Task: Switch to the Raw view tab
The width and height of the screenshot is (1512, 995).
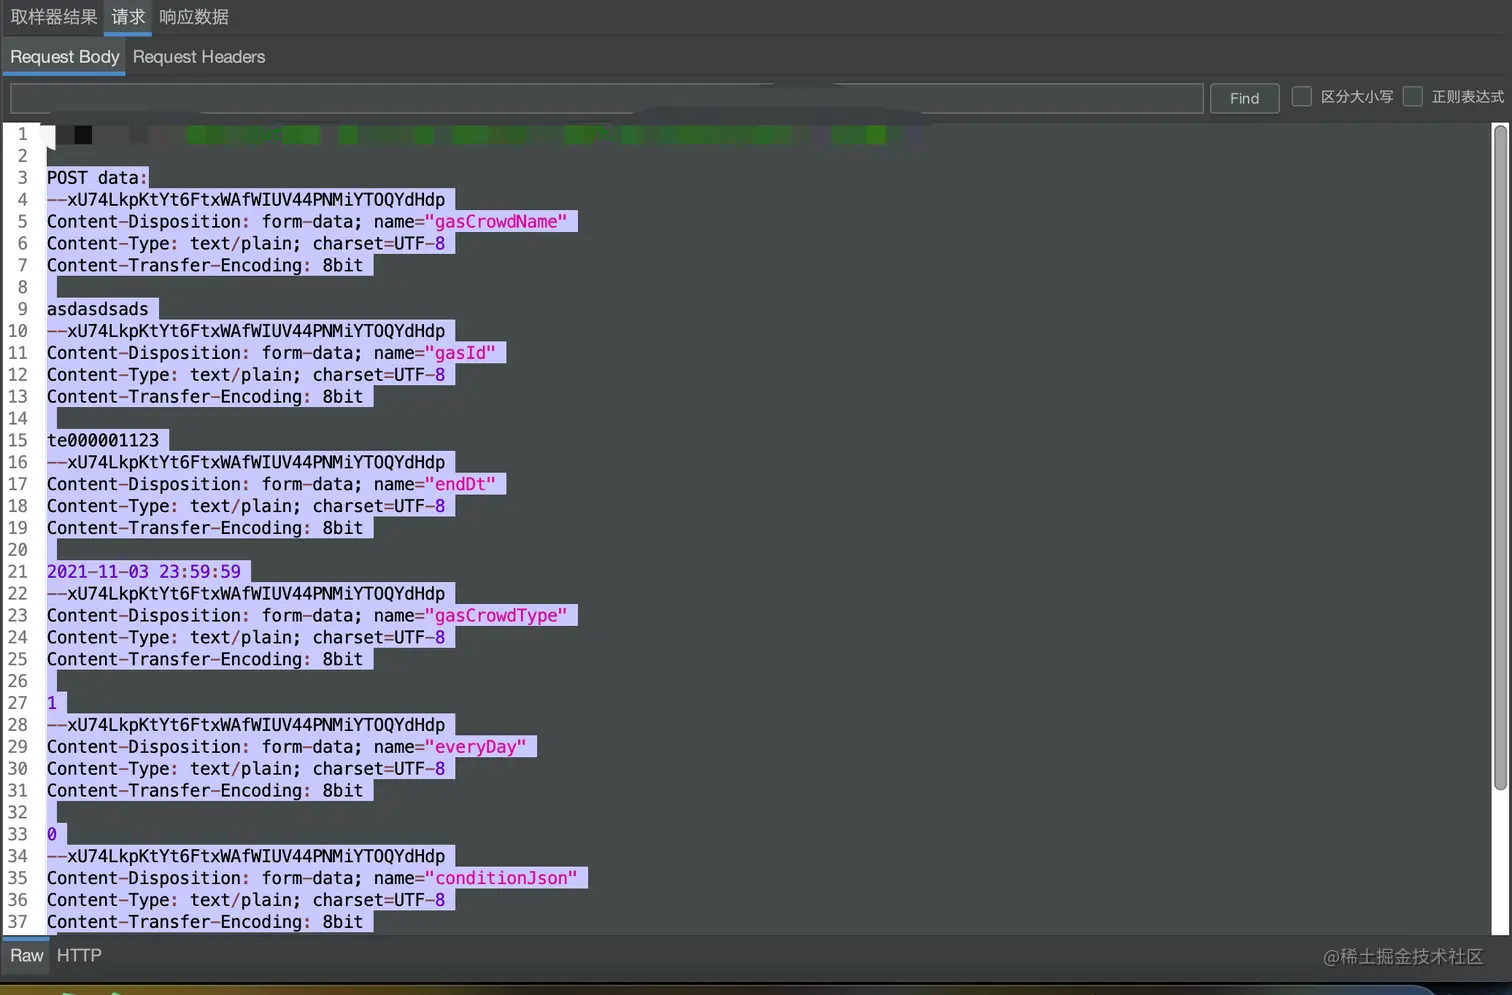Action: (x=27, y=955)
